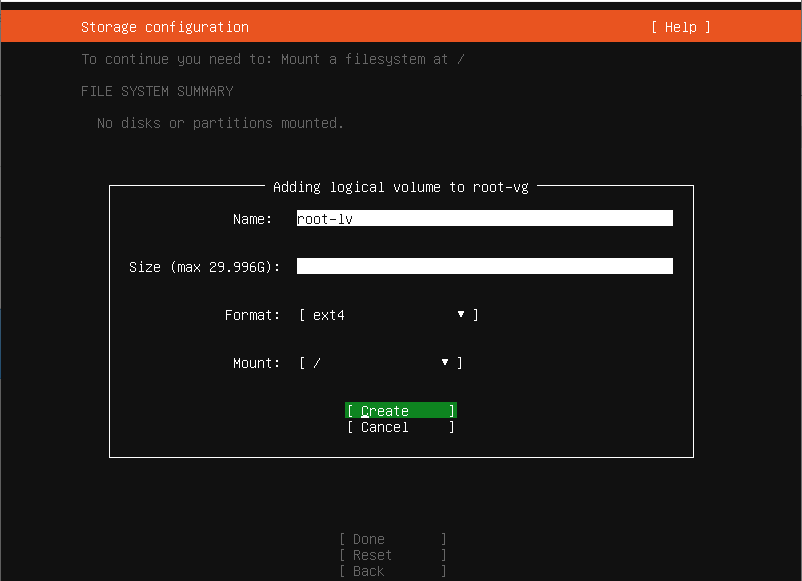802x581 pixels.
Task: Click the Help button in header
Action: click(x=681, y=27)
